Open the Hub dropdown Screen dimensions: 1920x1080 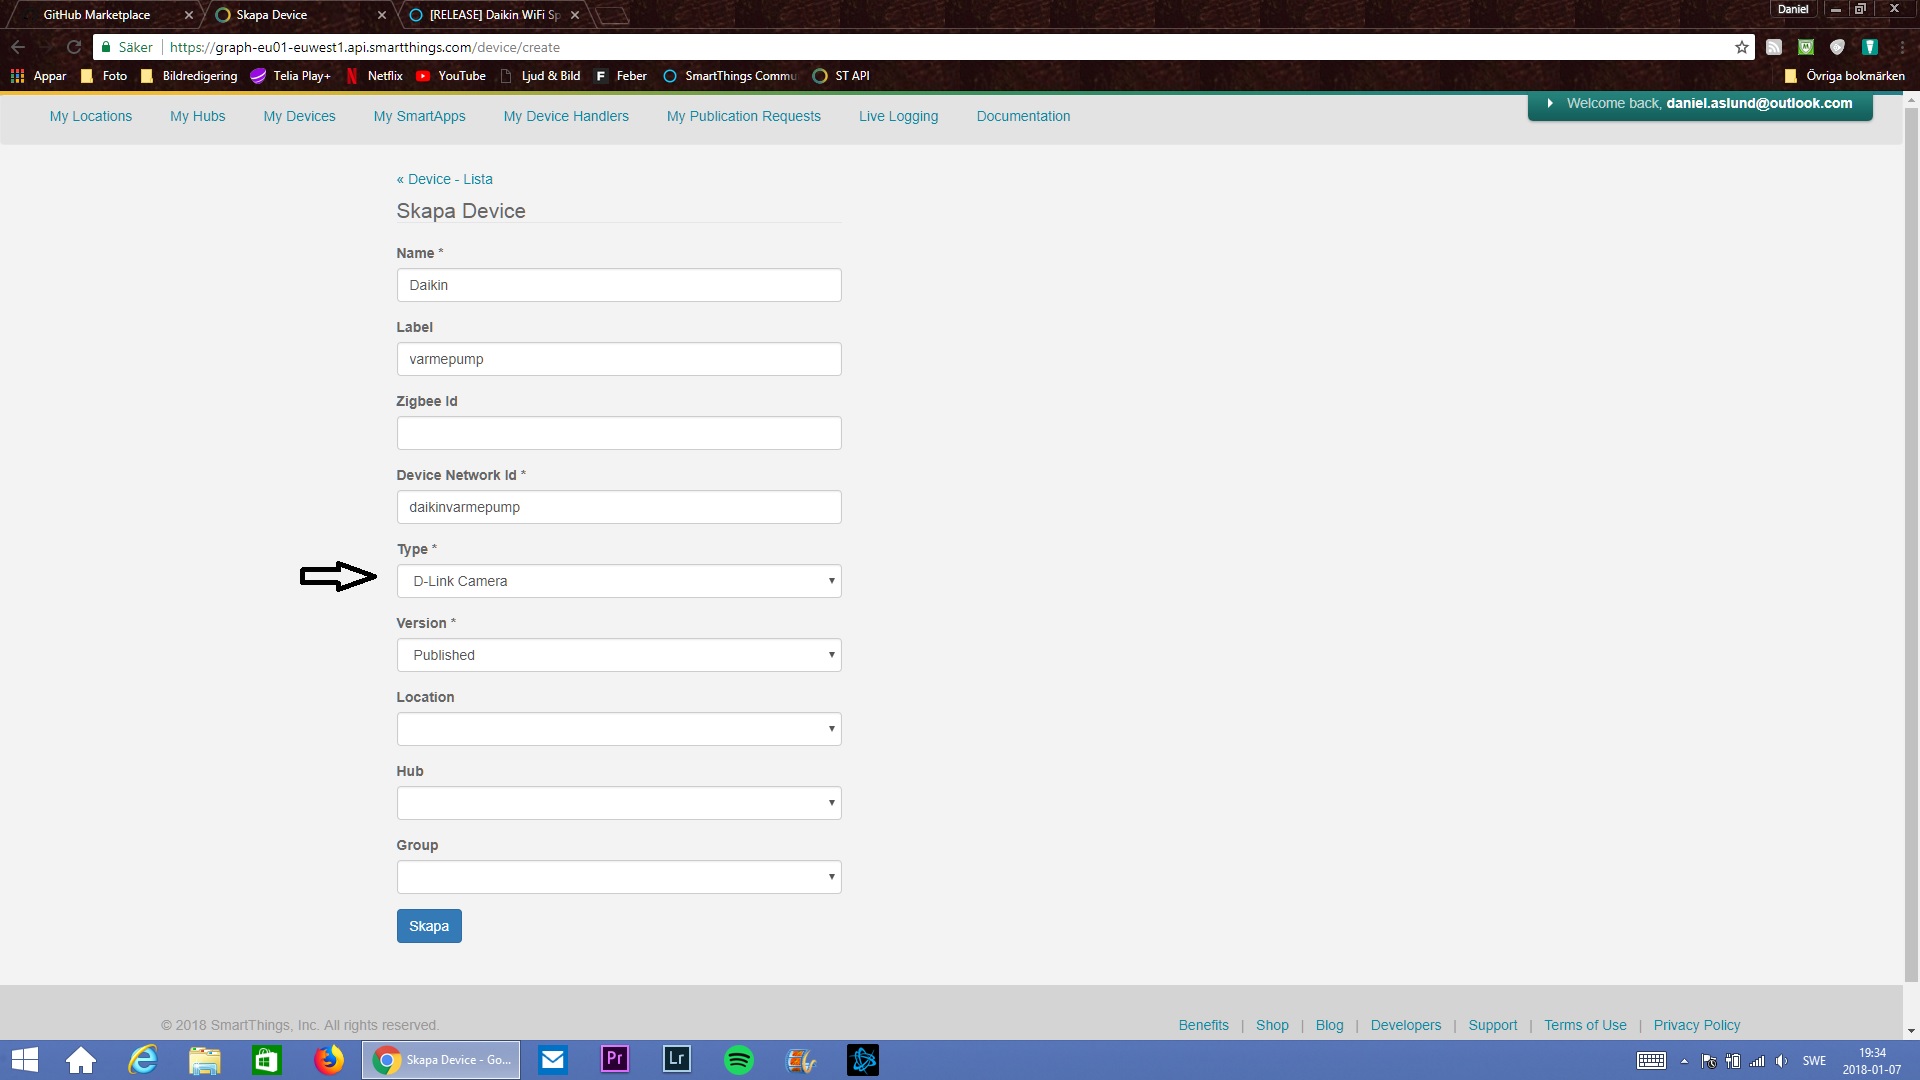618,803
